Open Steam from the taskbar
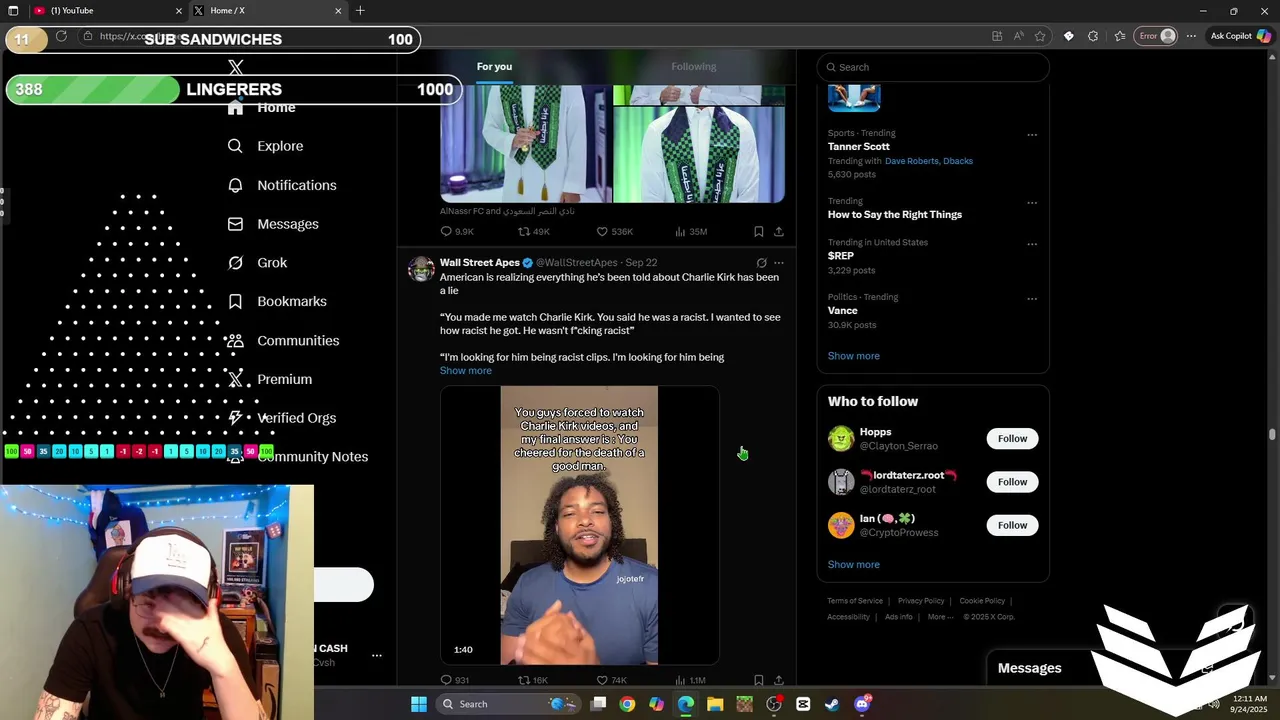The width and height of the screenshot is (1280, 720). 832,704
